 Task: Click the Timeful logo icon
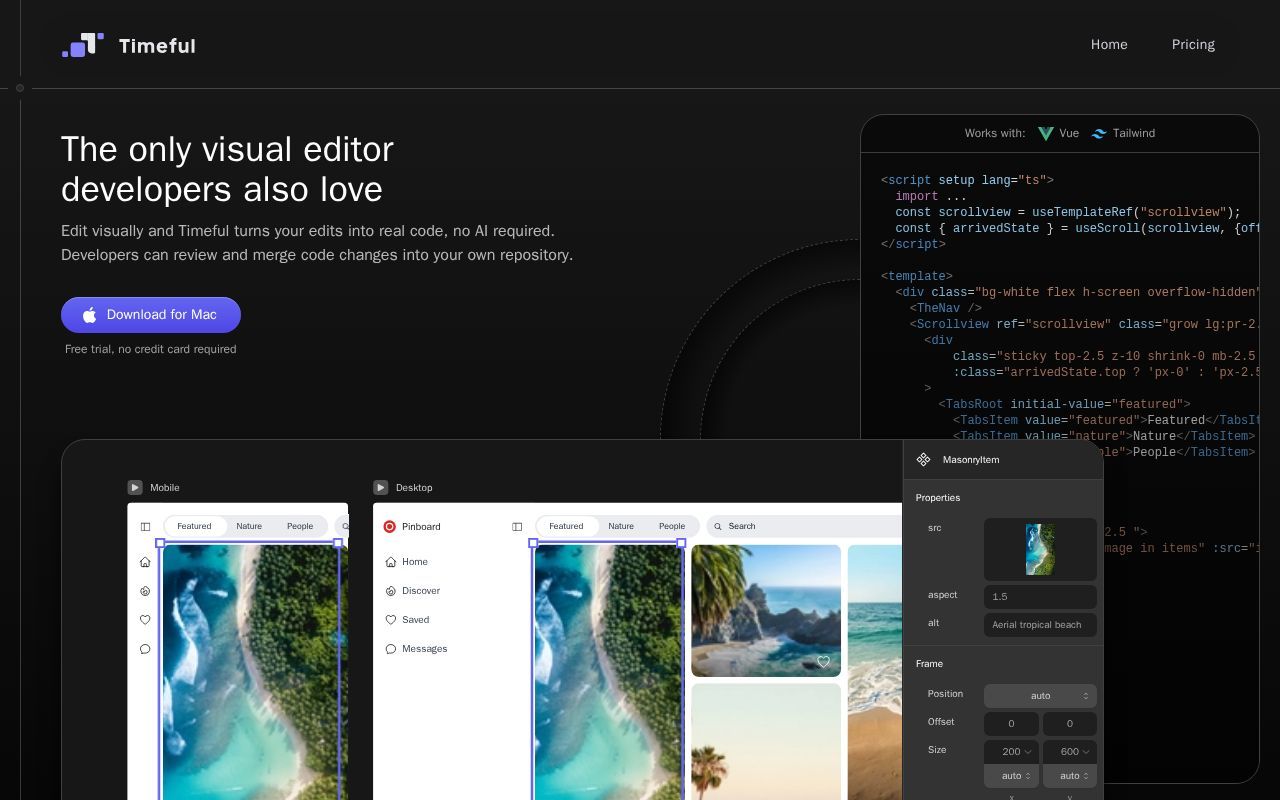coord(83,45)
